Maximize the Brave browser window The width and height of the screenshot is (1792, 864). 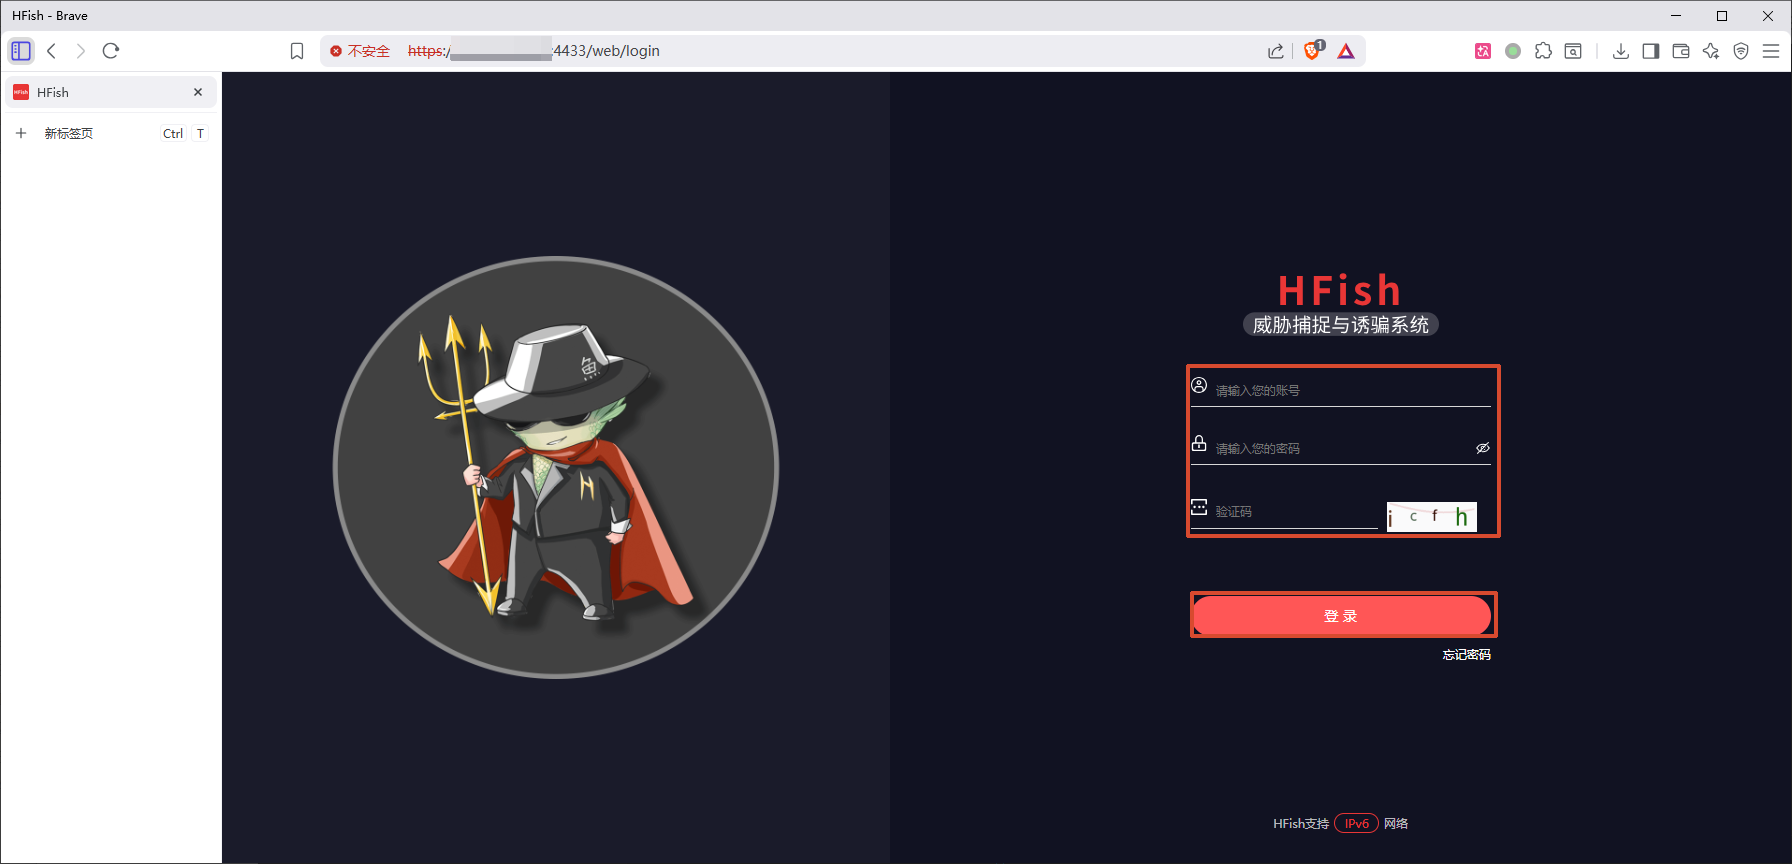1722,16
